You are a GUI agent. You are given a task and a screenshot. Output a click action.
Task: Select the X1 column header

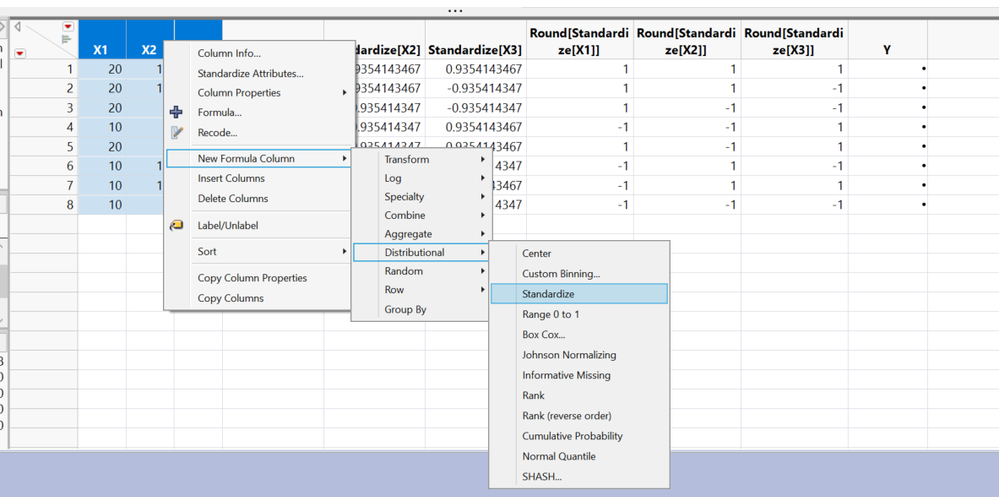pyautogui.click(x=102, y=40)
